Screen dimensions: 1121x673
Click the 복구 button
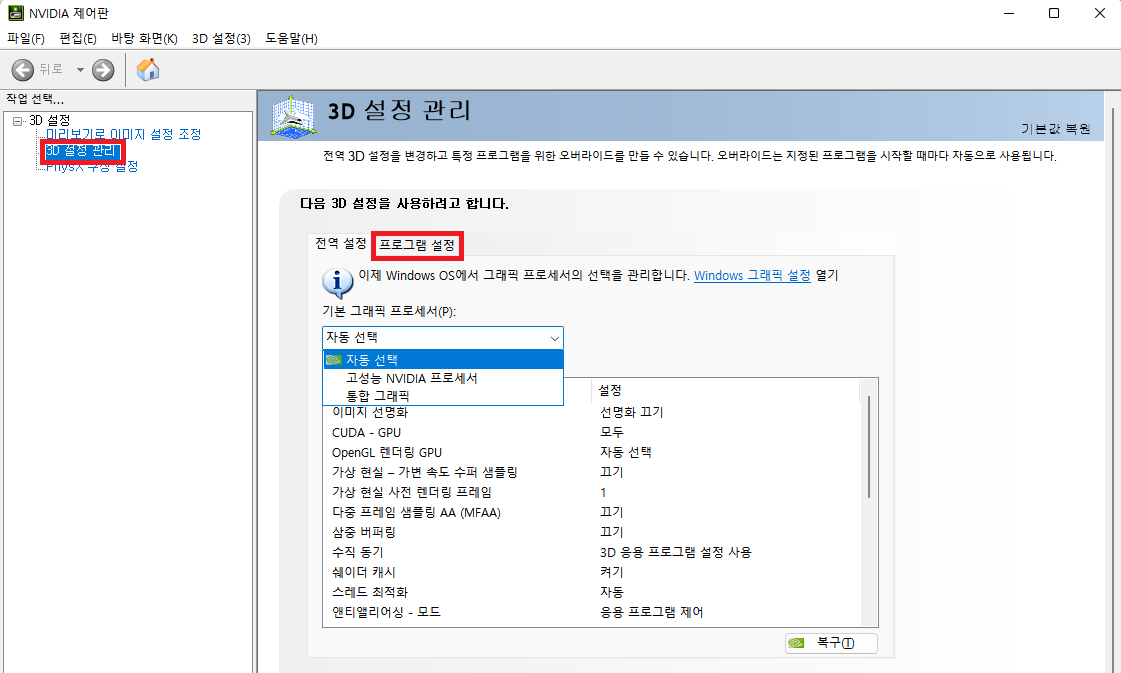pyautogui.click(x=831, y=643)
